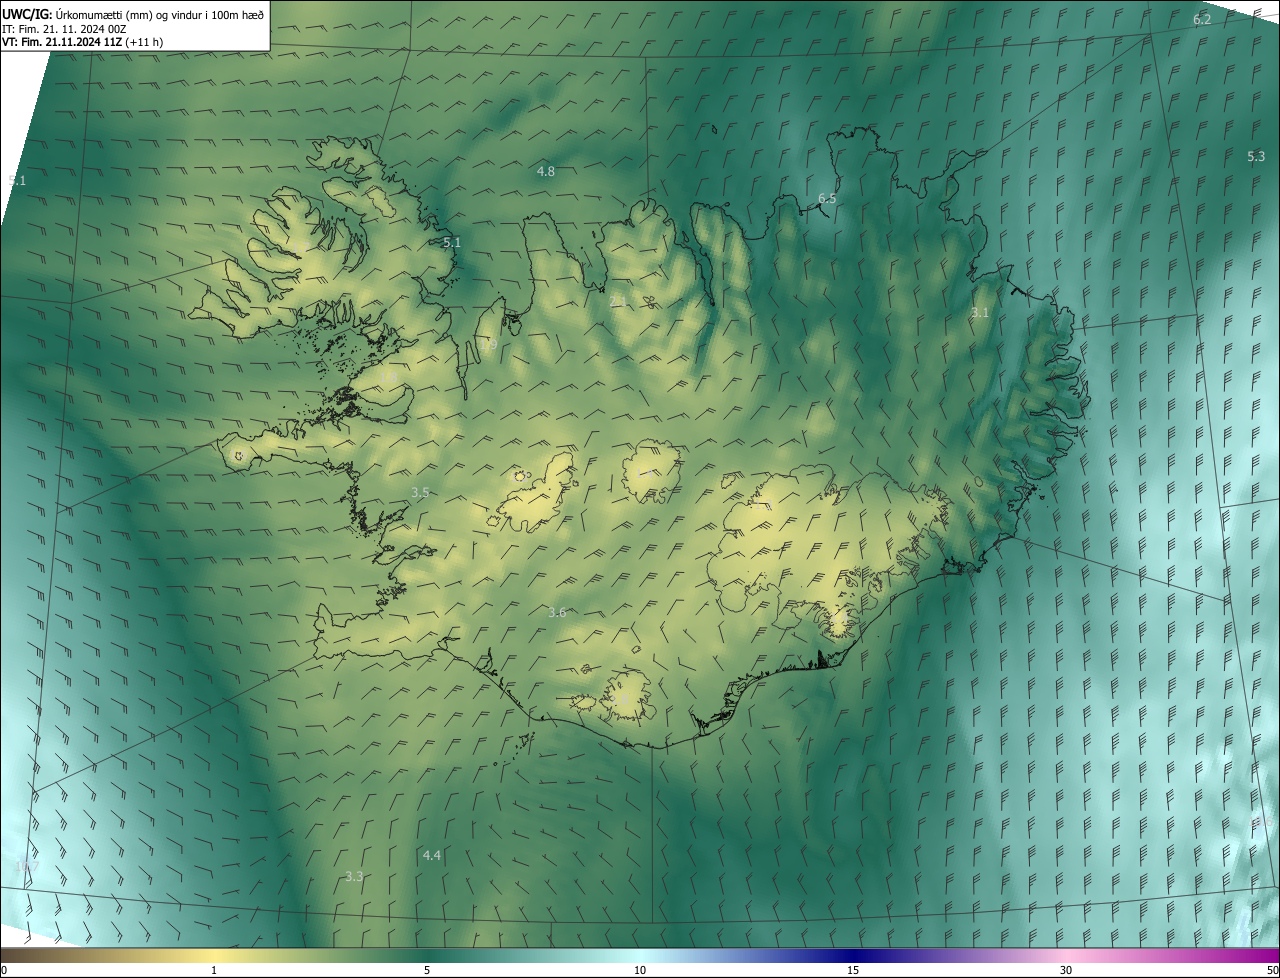Click the valid time line 'VT: Fim. 21.11.2024 11Z (+11 h)'
Image resolution: width=1280 pixels, height=978 pixels.
coord(83,42)
